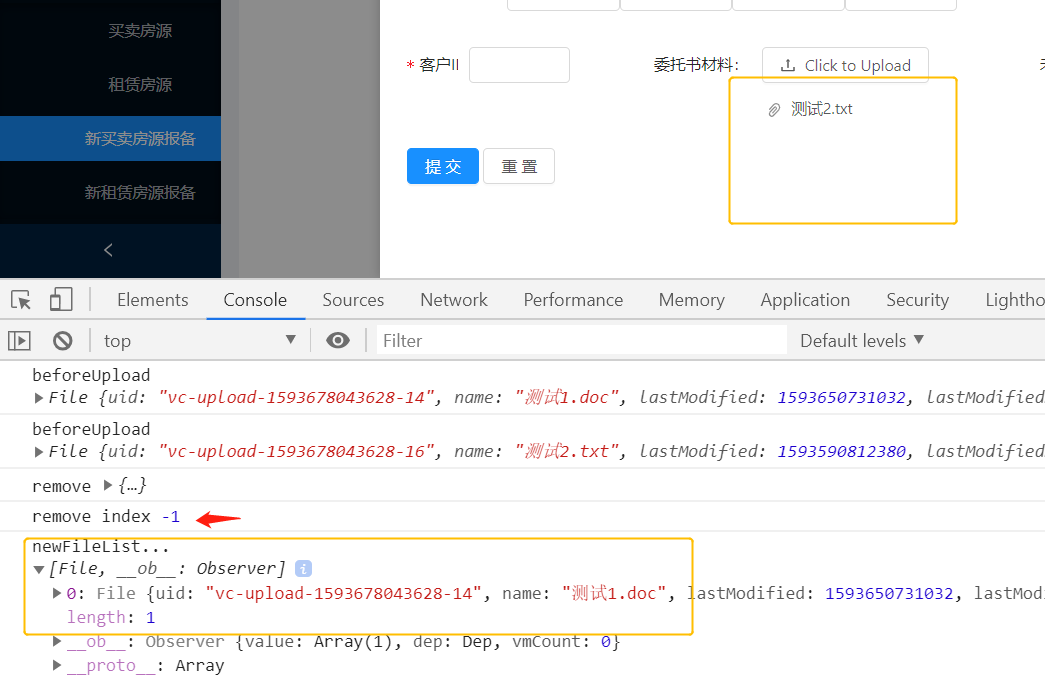Click the 客户ID input field
Viewport: 1045px width, 676px height.
point(519,64)
